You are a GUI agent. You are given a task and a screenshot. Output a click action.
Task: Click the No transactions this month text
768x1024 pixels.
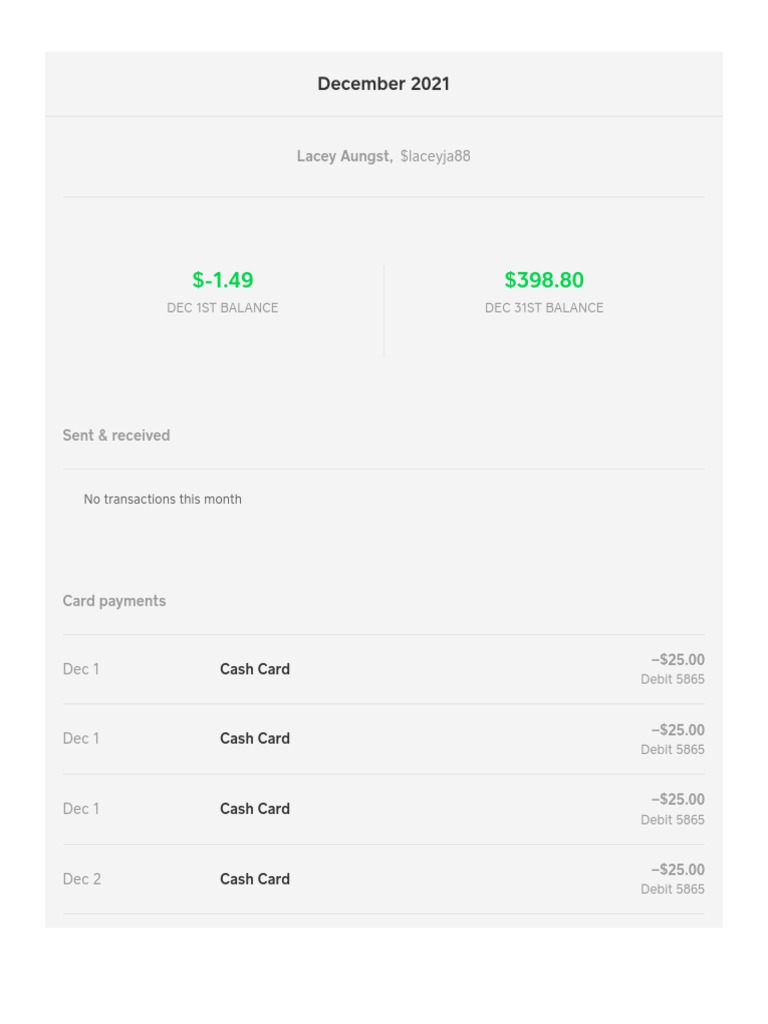(x=162, y=499)
